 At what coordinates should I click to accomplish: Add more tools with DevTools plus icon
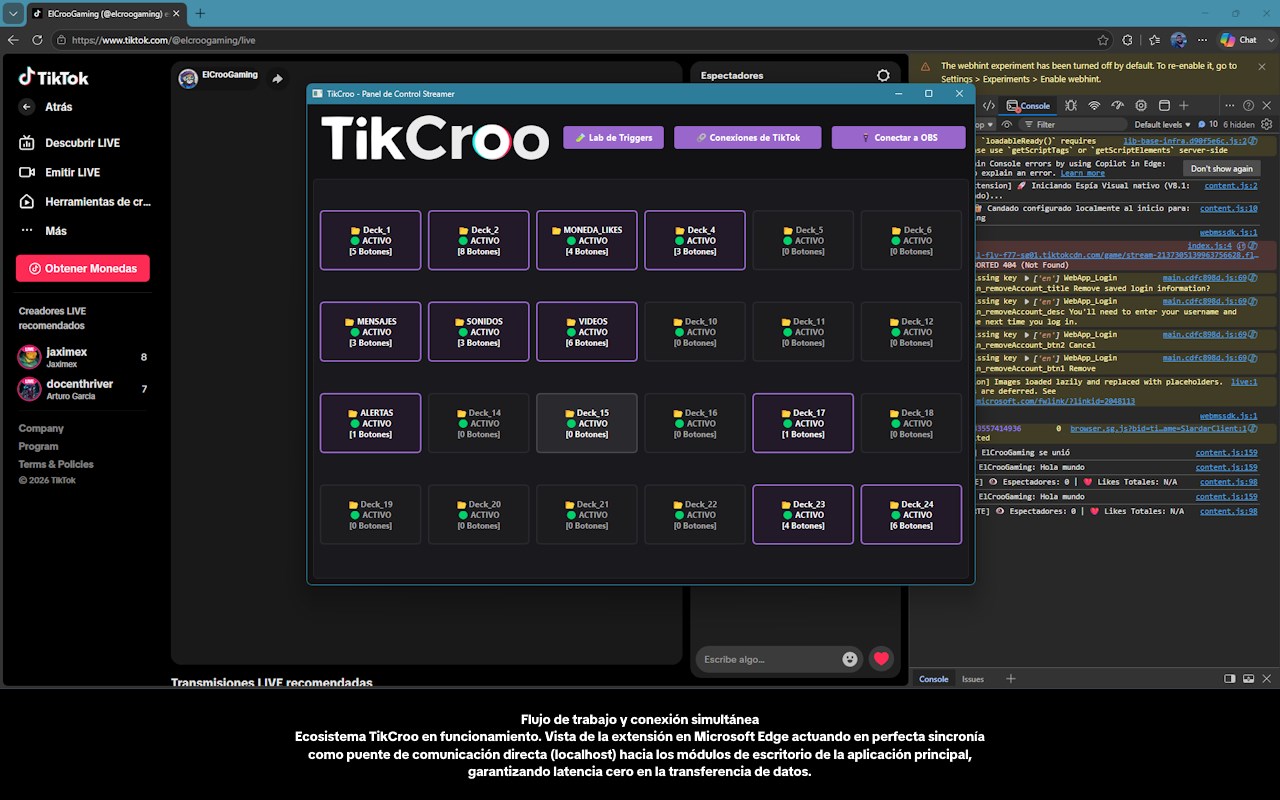[x=1184, y=106]
